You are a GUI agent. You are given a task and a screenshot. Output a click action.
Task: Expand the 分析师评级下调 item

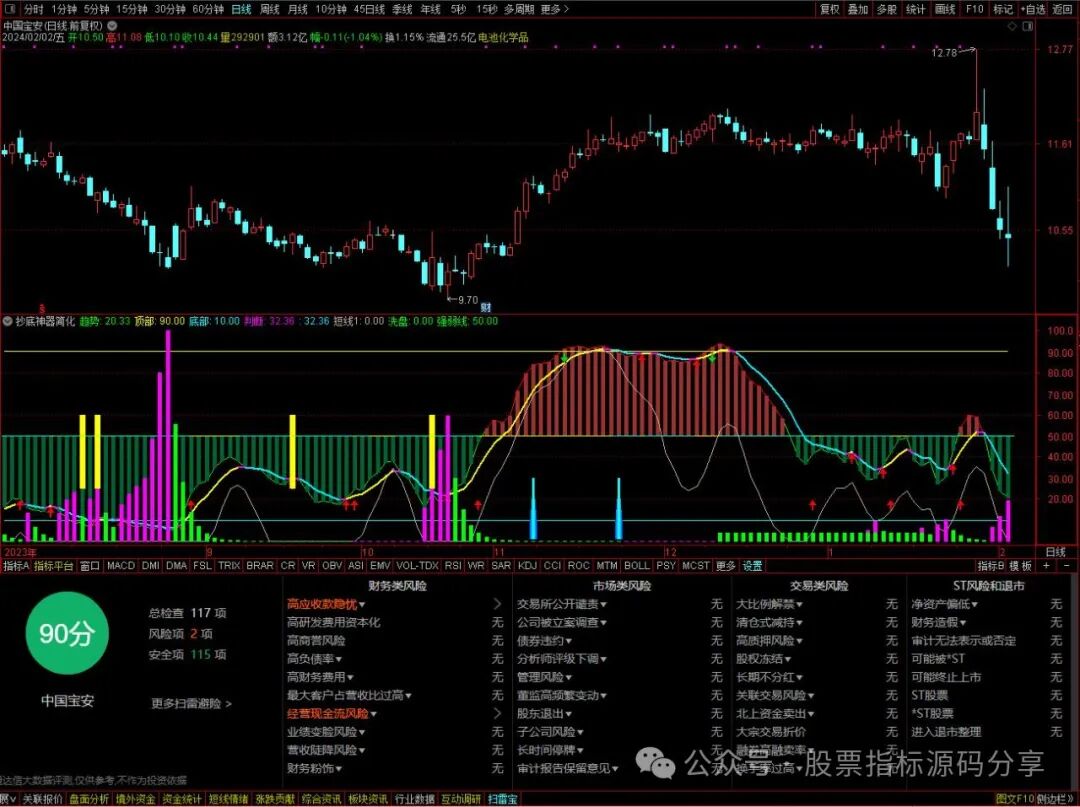pos(562,658)
